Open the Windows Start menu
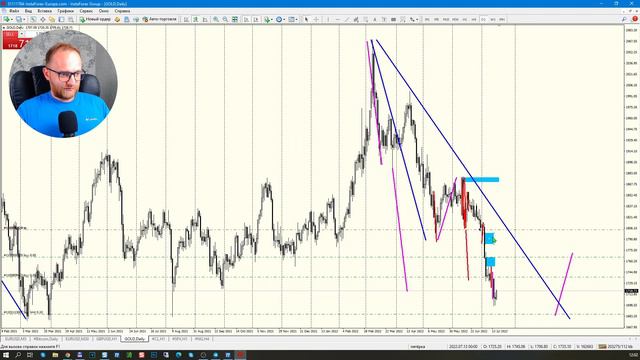640x360 pixels. 6,355
